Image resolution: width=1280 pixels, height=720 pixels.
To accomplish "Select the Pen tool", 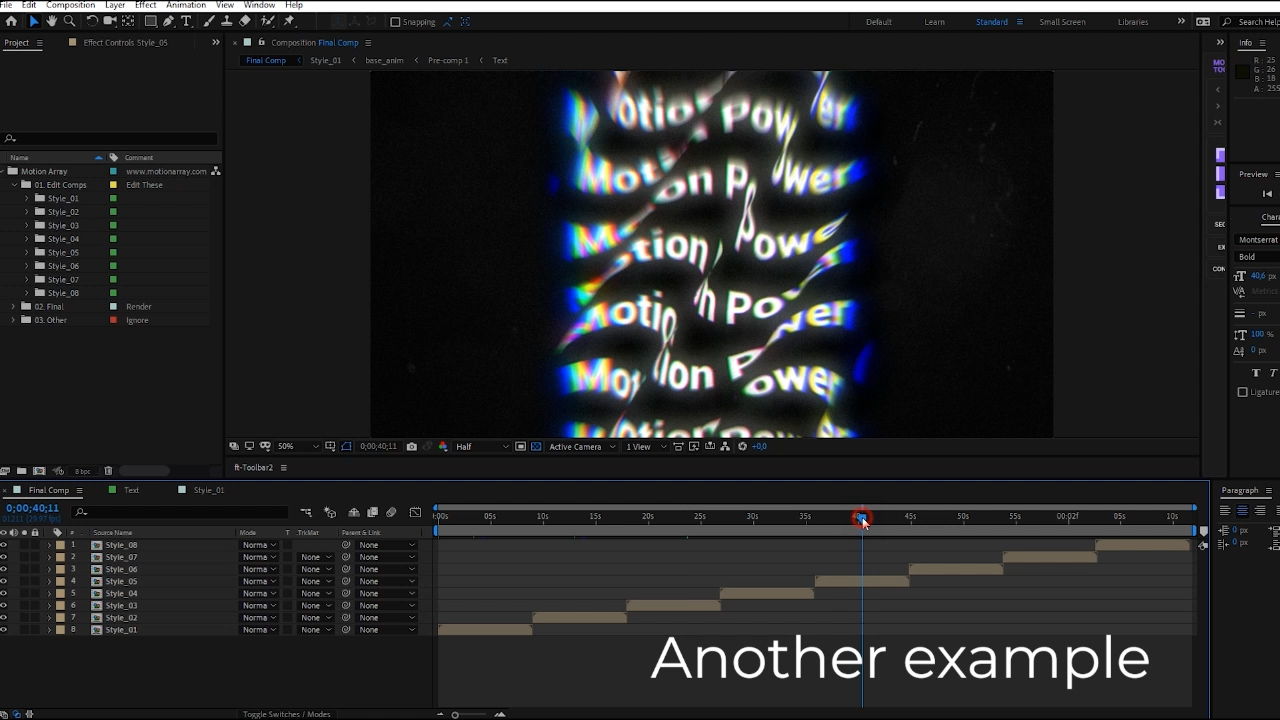I will (168, 21).
